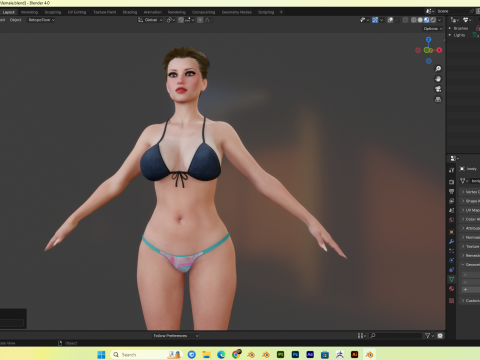Switch to Geometry Nodes workspace

tap(237, 12)
